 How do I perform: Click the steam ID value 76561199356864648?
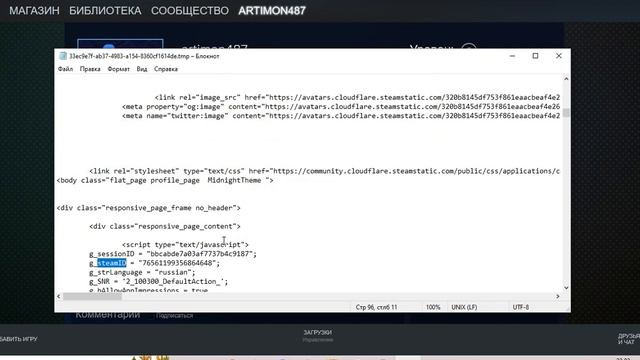(x=177, y=263)
